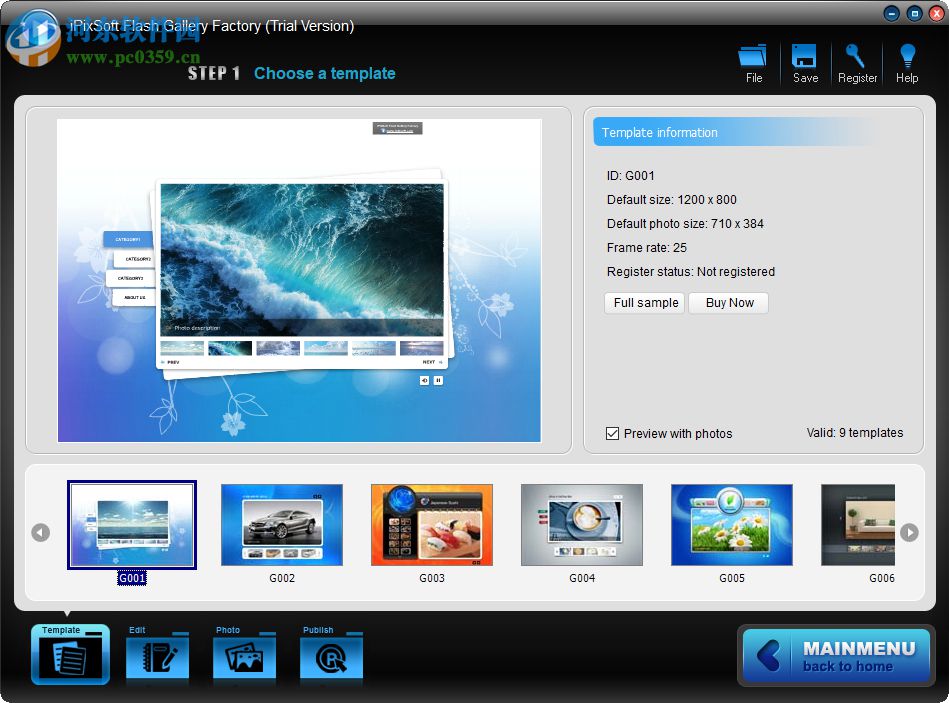Viewport: 949px width, 703px height.
Task: Toggle the Preview with photos checkbox
Action: [x=612, y=434]
